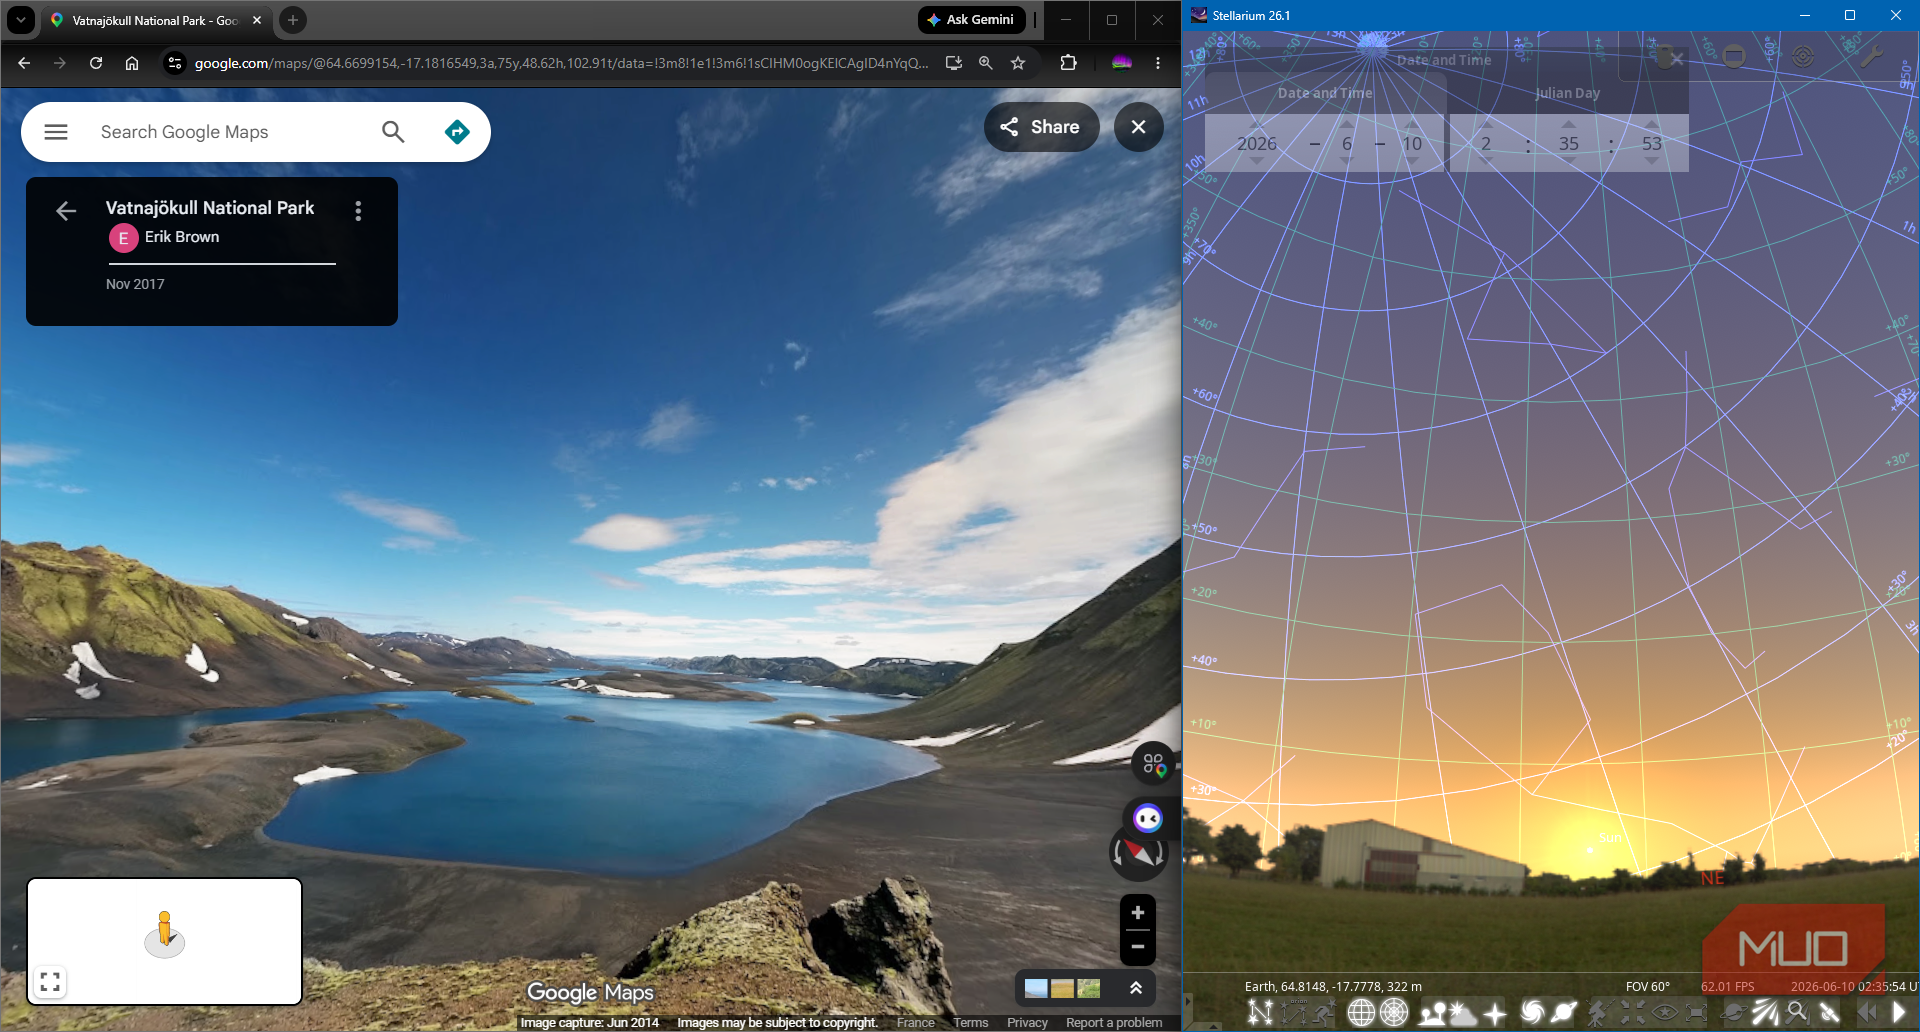The image size is (1920, 1032).
Task: Click the Google Maps search magnifier
Action: (x=393, y=132)
